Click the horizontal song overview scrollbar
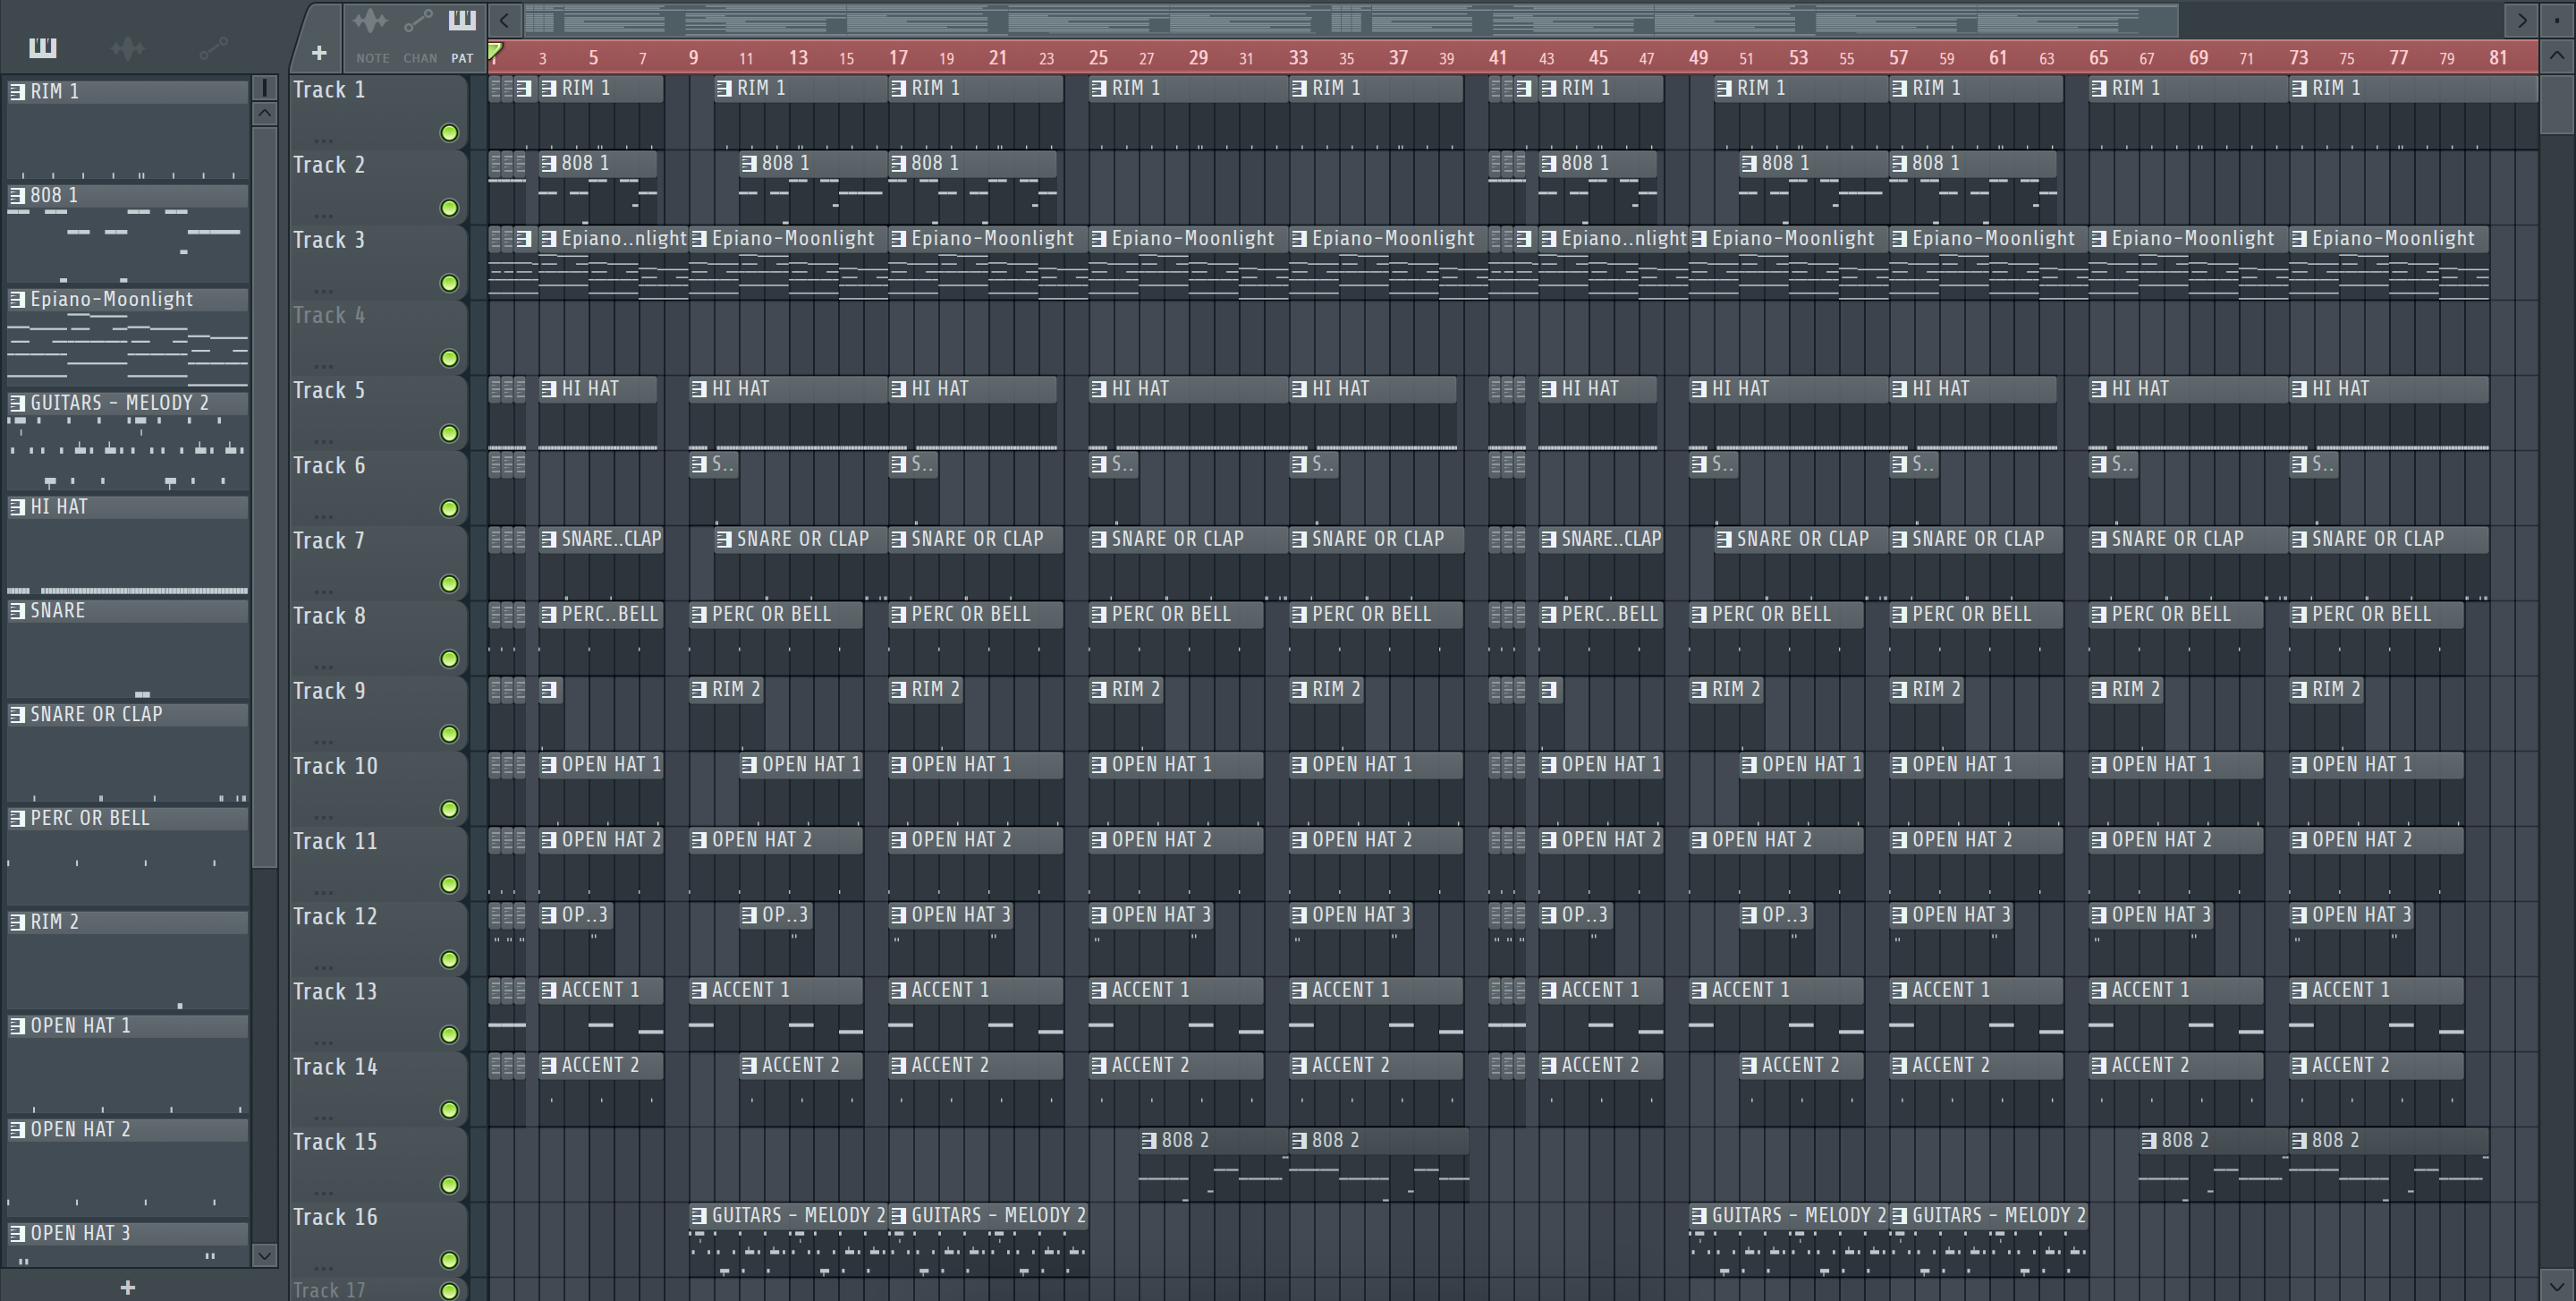The width and height of the screenshot is (2576, 1301). [x=1350, y=19]
